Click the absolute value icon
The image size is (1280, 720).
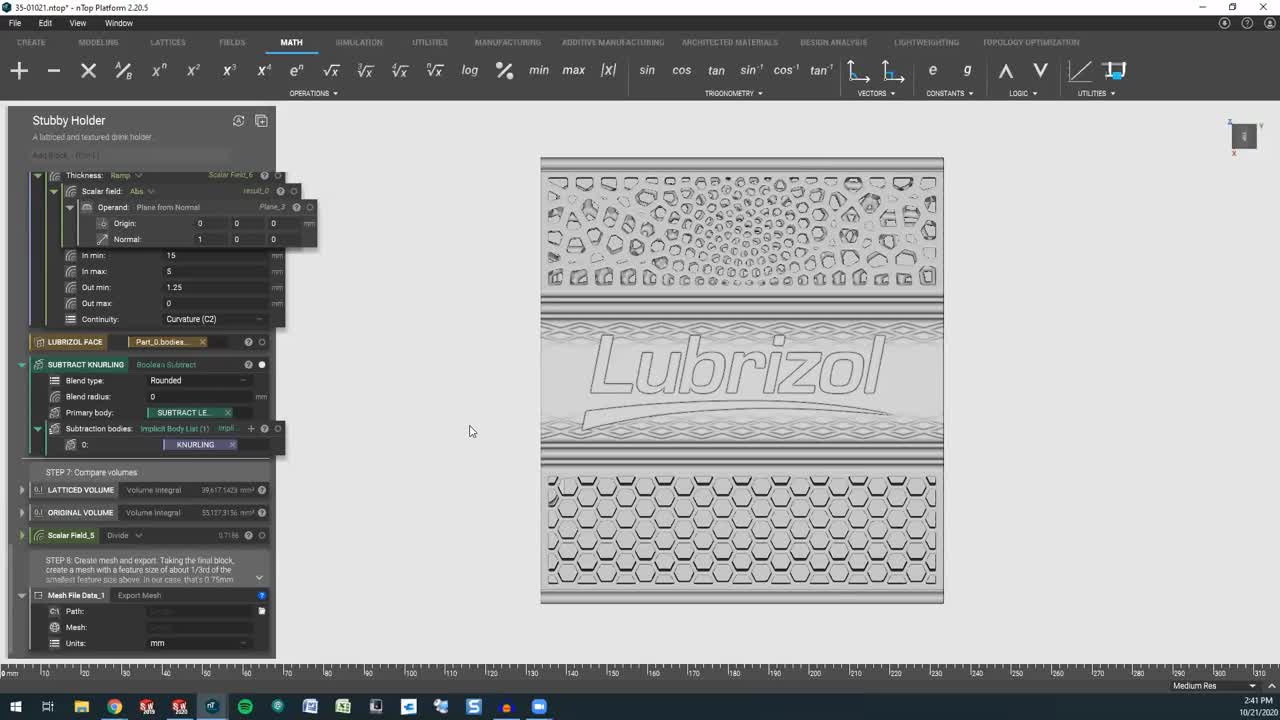coord(608,70)
